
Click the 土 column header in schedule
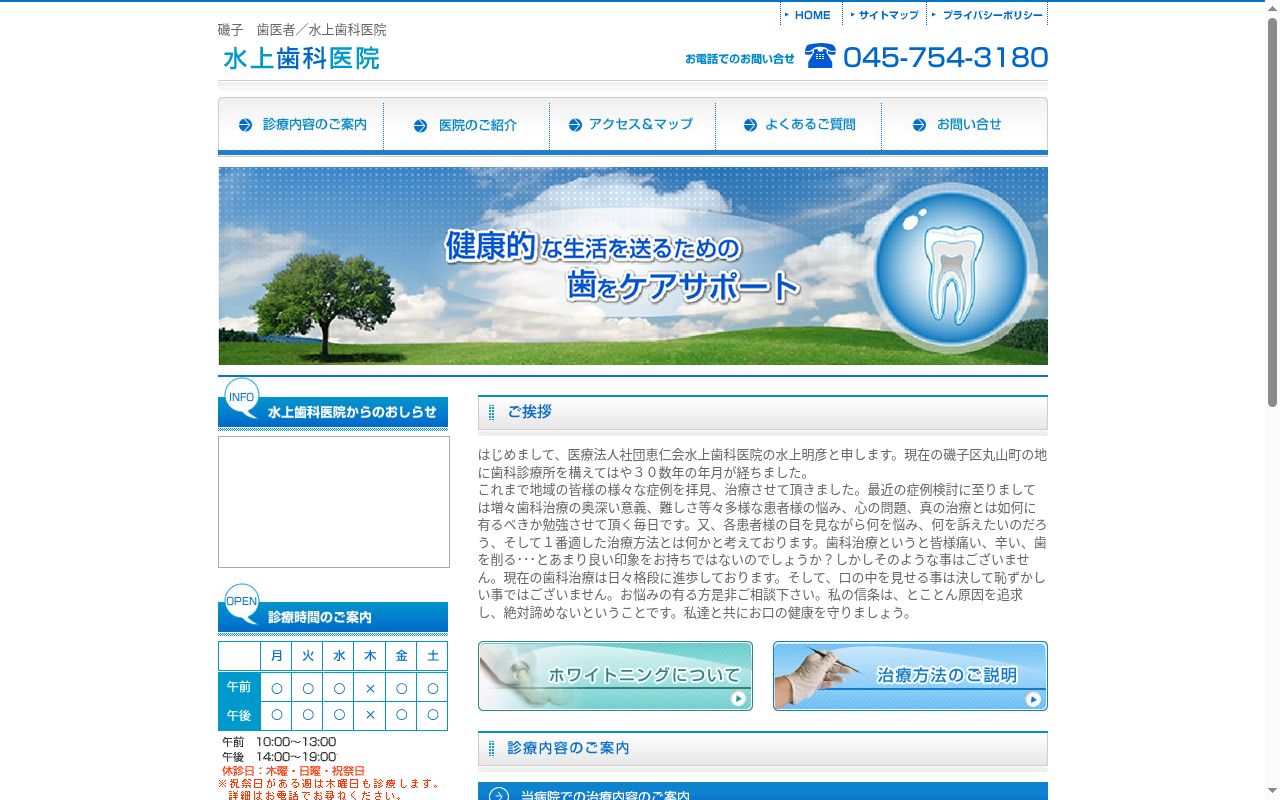click(432, 656)
